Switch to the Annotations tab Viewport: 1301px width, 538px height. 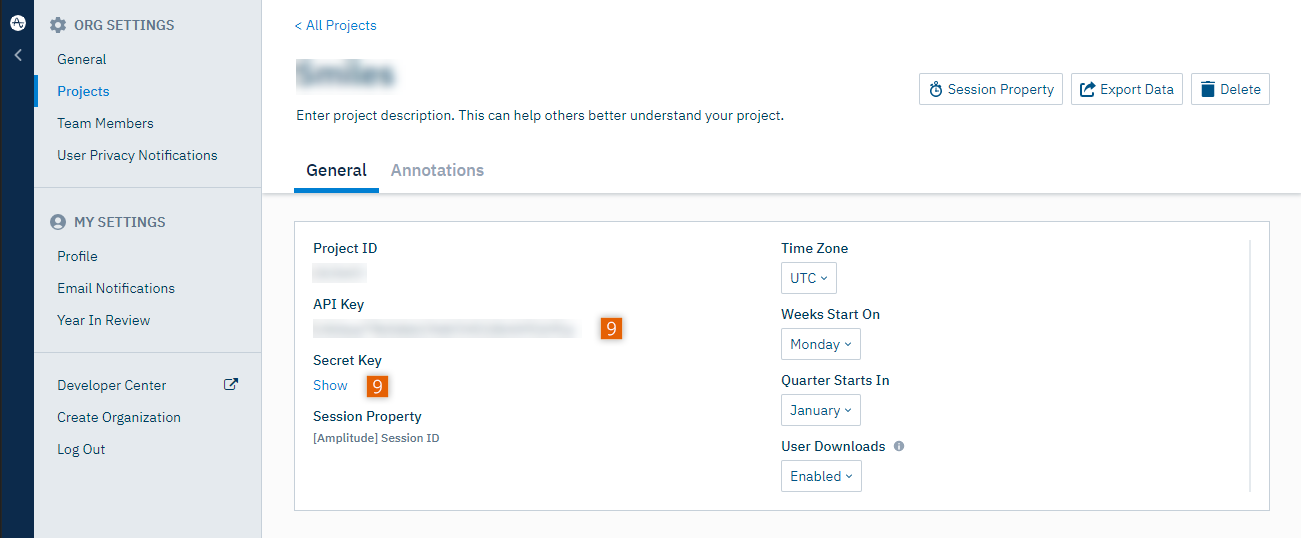[x=437, y=170]
